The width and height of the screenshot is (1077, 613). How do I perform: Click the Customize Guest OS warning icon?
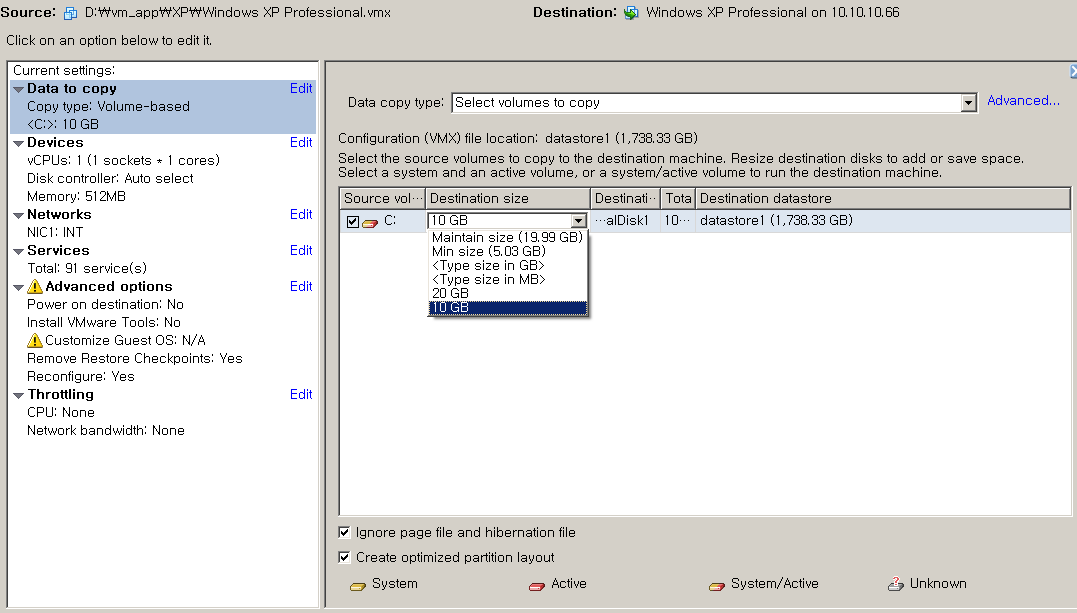(x=34, y=340)
